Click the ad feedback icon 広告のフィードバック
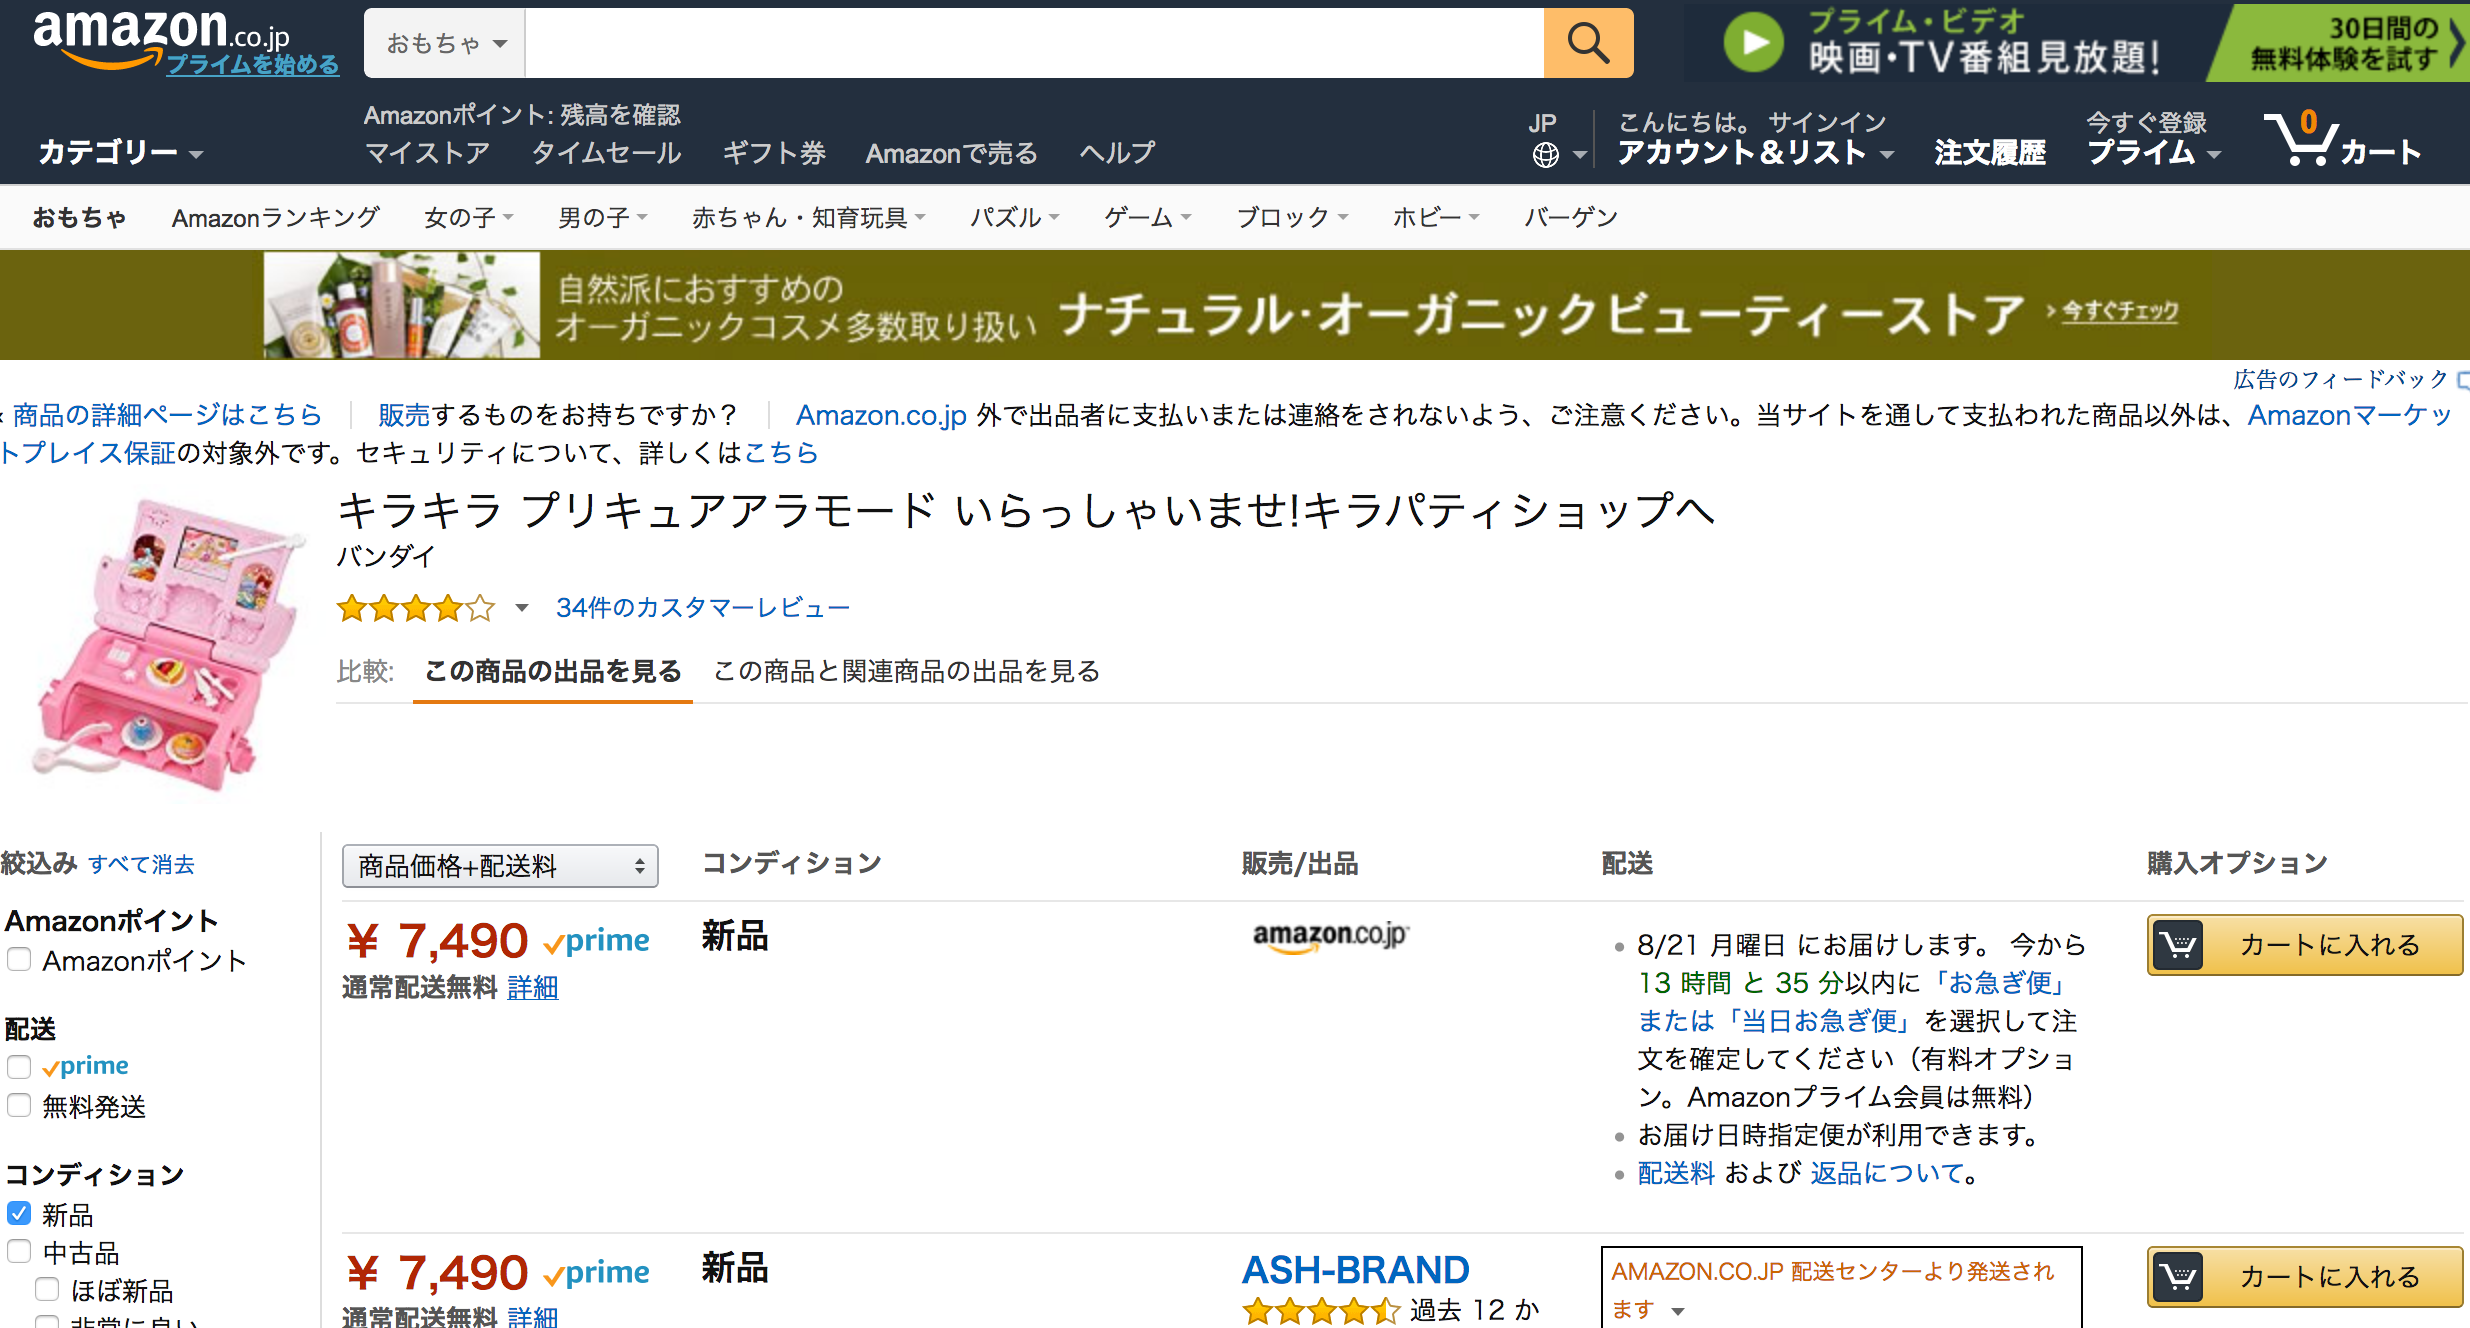Screen dimensions: 2470x1328 2463,380
